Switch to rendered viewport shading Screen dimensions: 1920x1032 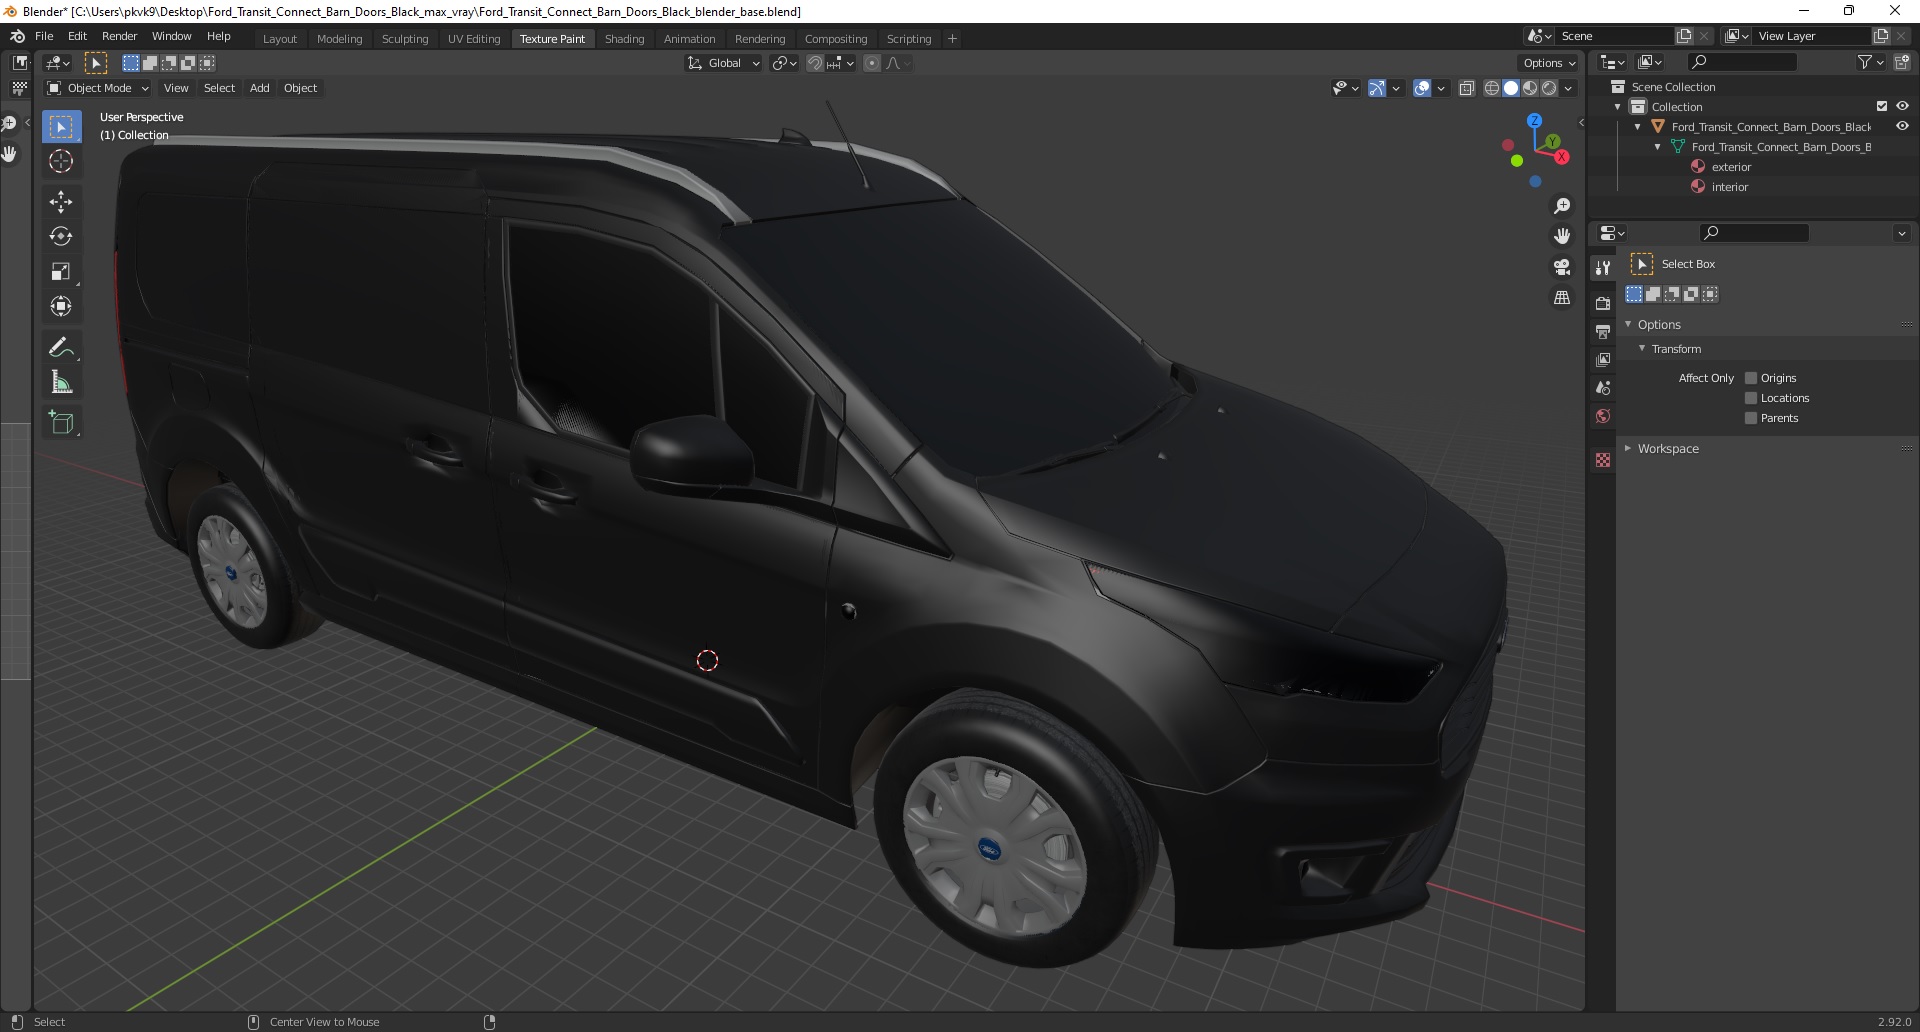point(1549,88)
